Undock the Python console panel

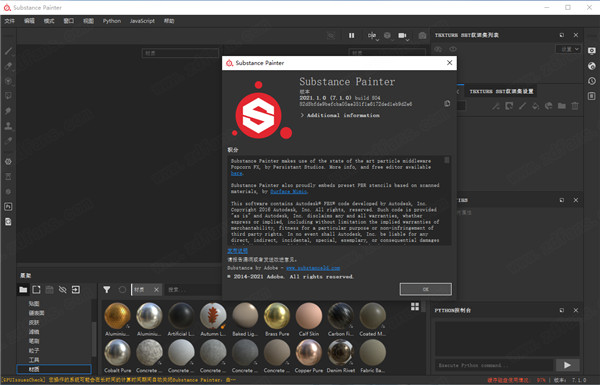(x=562, y=310)
